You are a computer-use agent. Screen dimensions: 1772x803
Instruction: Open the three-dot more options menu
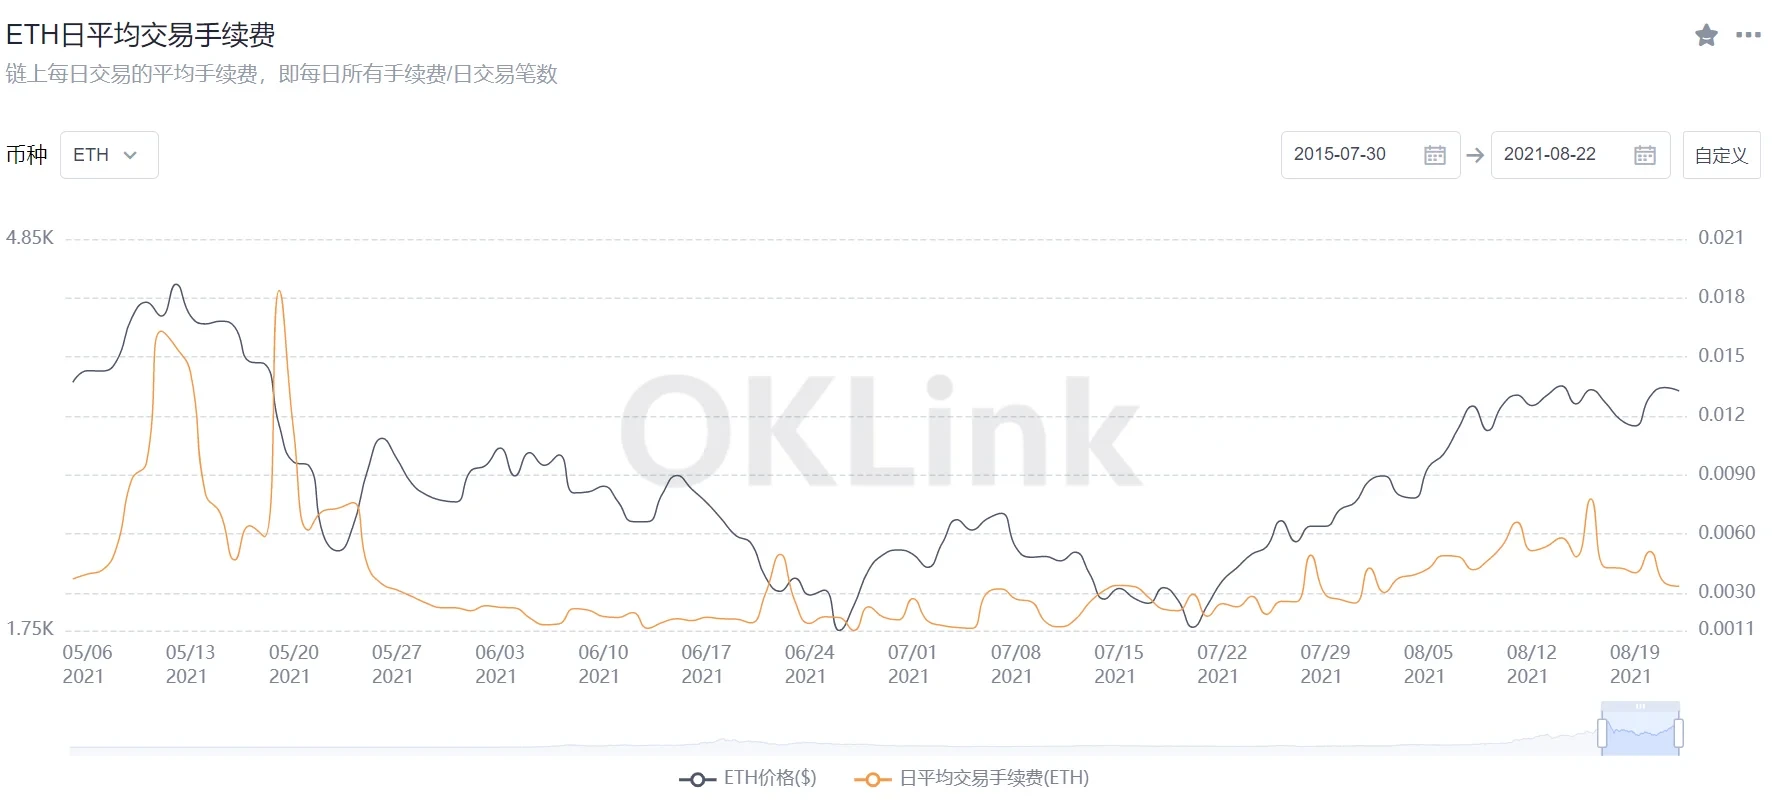1748,35
